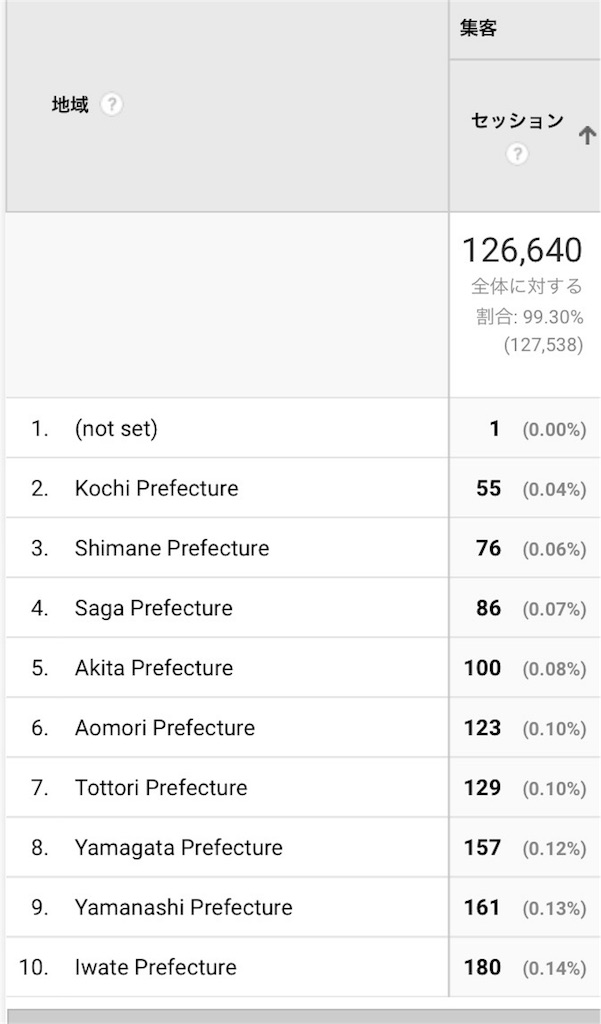Viewport: 601px width, 1024px height.
Task: Click Iwate's session count 180
Action: (483, 967)
